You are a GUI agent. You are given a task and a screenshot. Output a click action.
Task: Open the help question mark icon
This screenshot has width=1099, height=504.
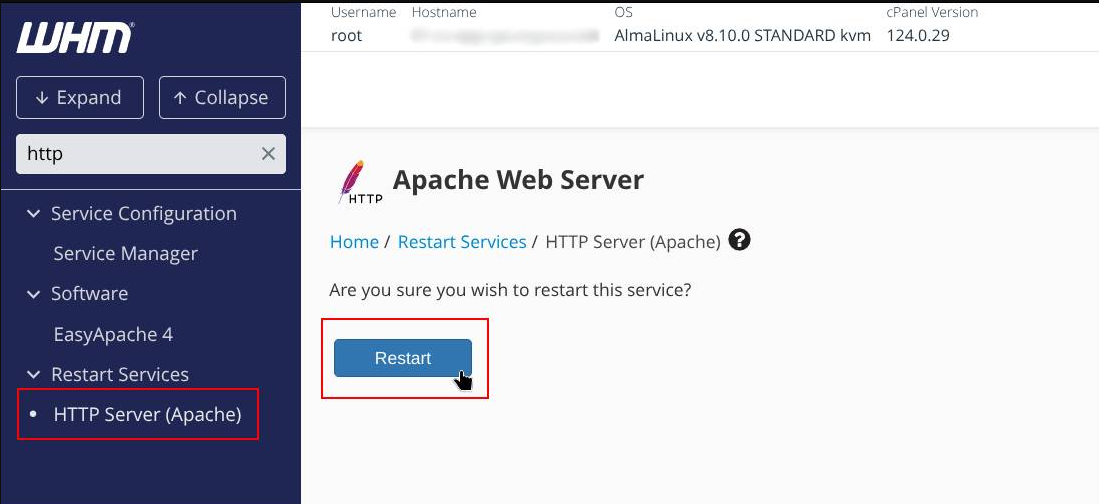(739, 240)
